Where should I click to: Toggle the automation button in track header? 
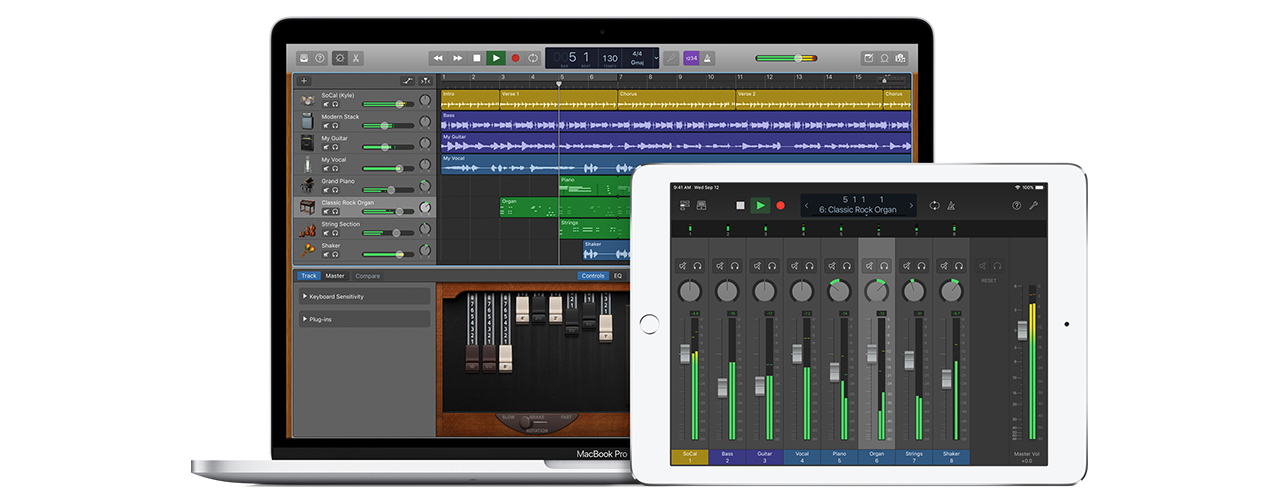[x=408, y=80]
